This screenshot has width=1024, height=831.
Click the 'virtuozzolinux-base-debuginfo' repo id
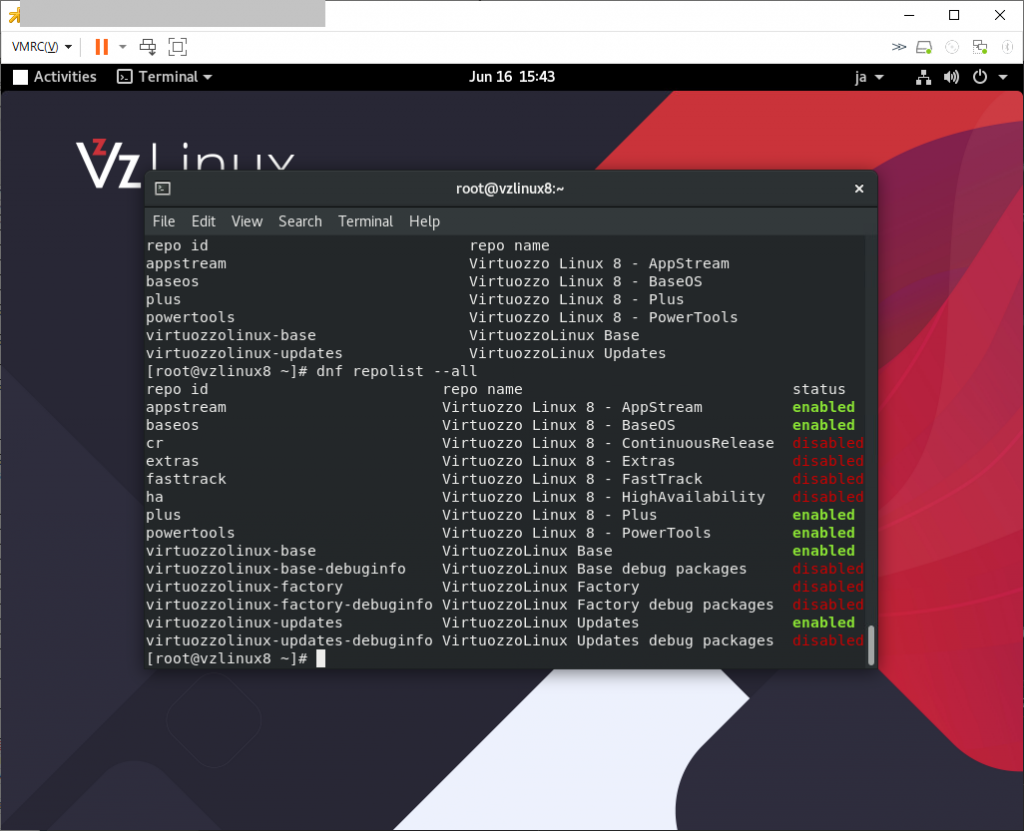click(x=276, y=569)
